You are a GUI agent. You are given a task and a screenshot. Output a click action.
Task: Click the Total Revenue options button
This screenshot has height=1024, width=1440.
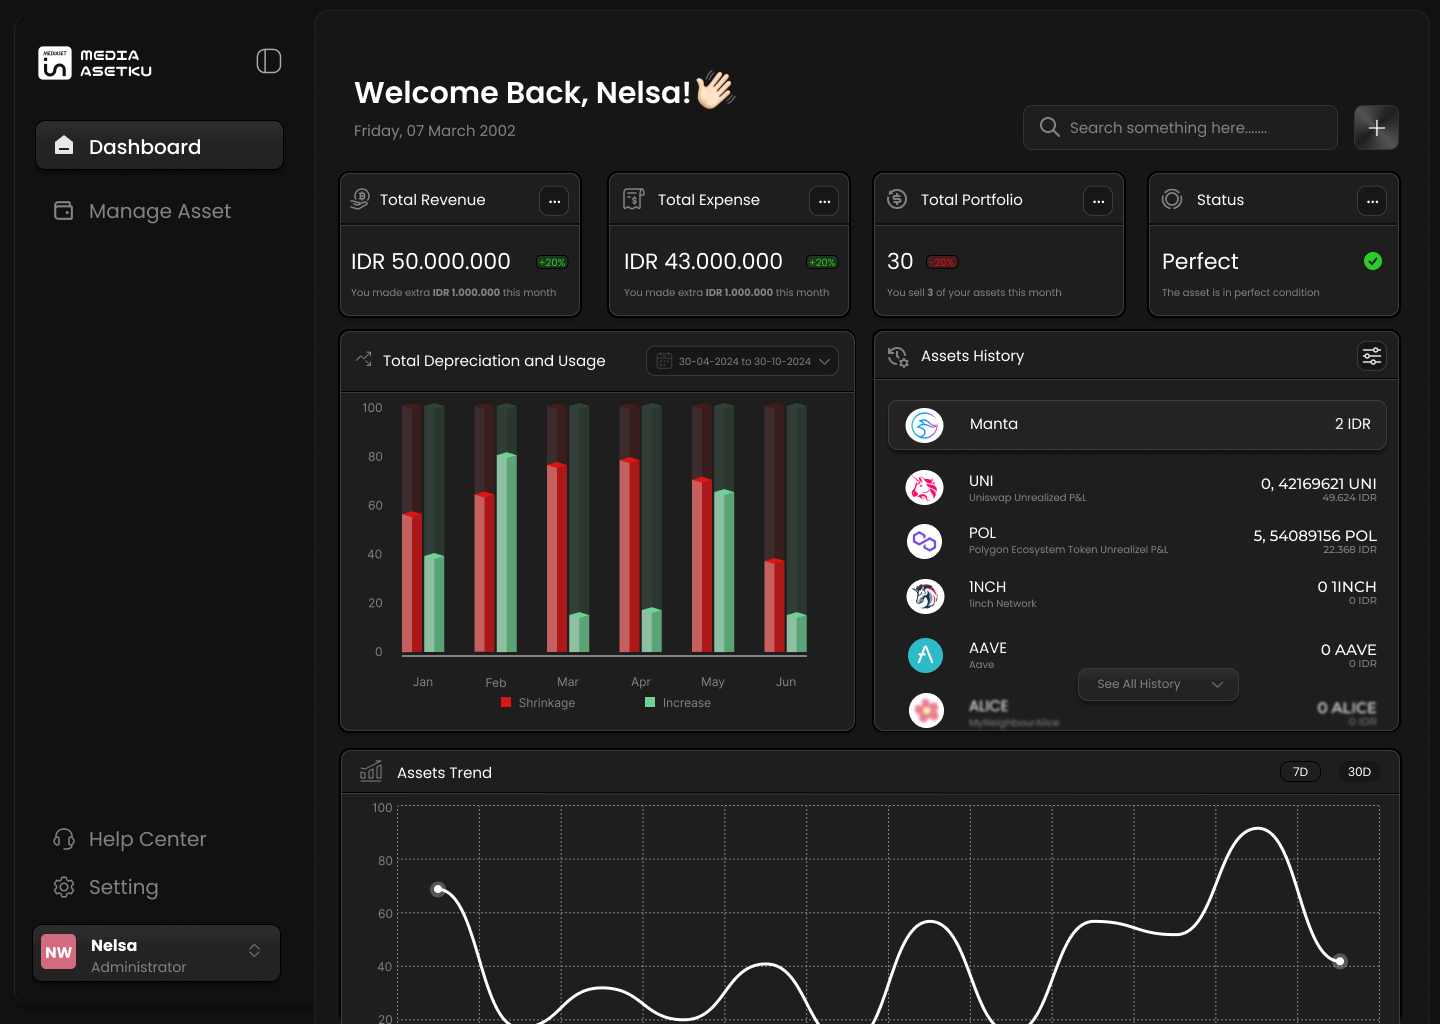coord(554,200)
